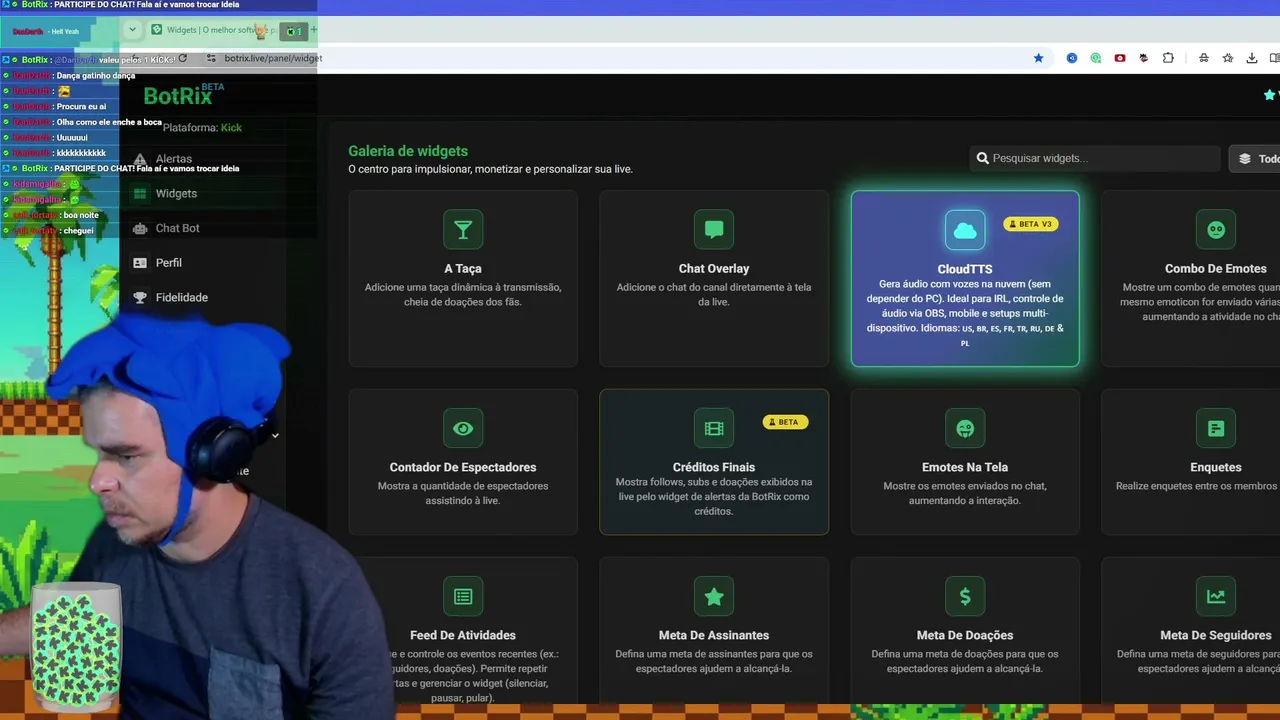Open the Créditos Finais widget card title
Viewport: 1280px width, 720px height.
(714, 467)
